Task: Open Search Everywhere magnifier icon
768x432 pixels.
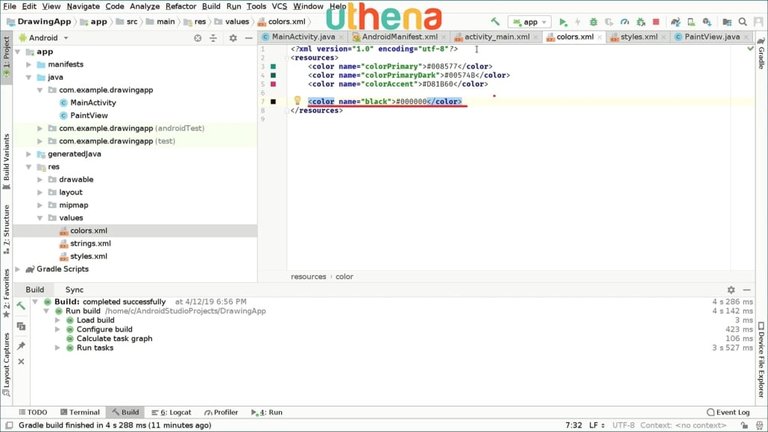Action: (x=743, y=21)
